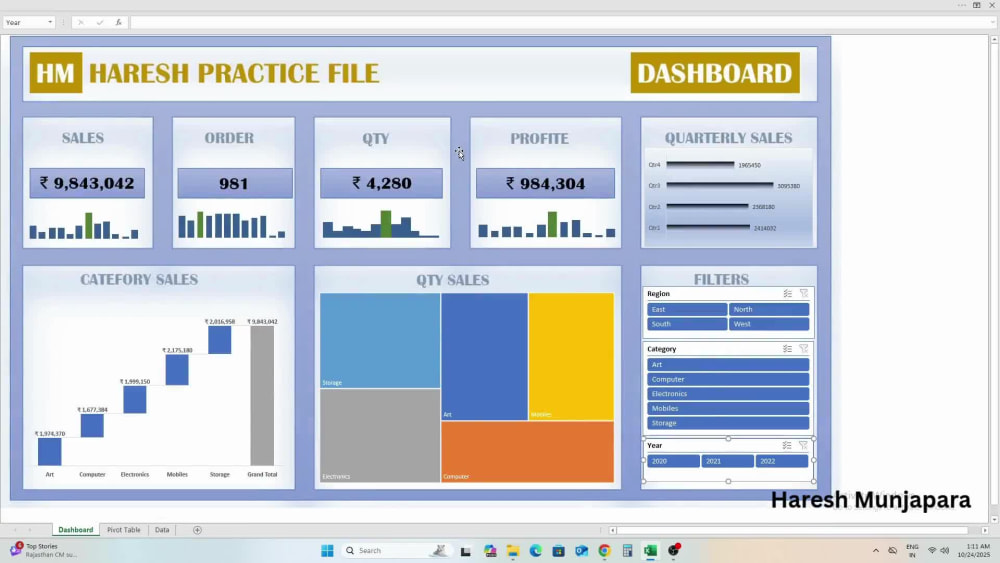Screen dimensions: 1000x563
Task: Select the yellow Mobiles block in the treemap
Action: pyautogui.click(x=571, y=356)
